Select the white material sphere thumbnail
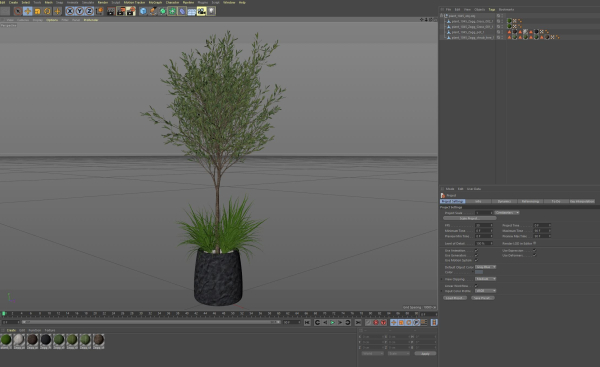Viewport: 600px width, 367px height. point(19,340)
